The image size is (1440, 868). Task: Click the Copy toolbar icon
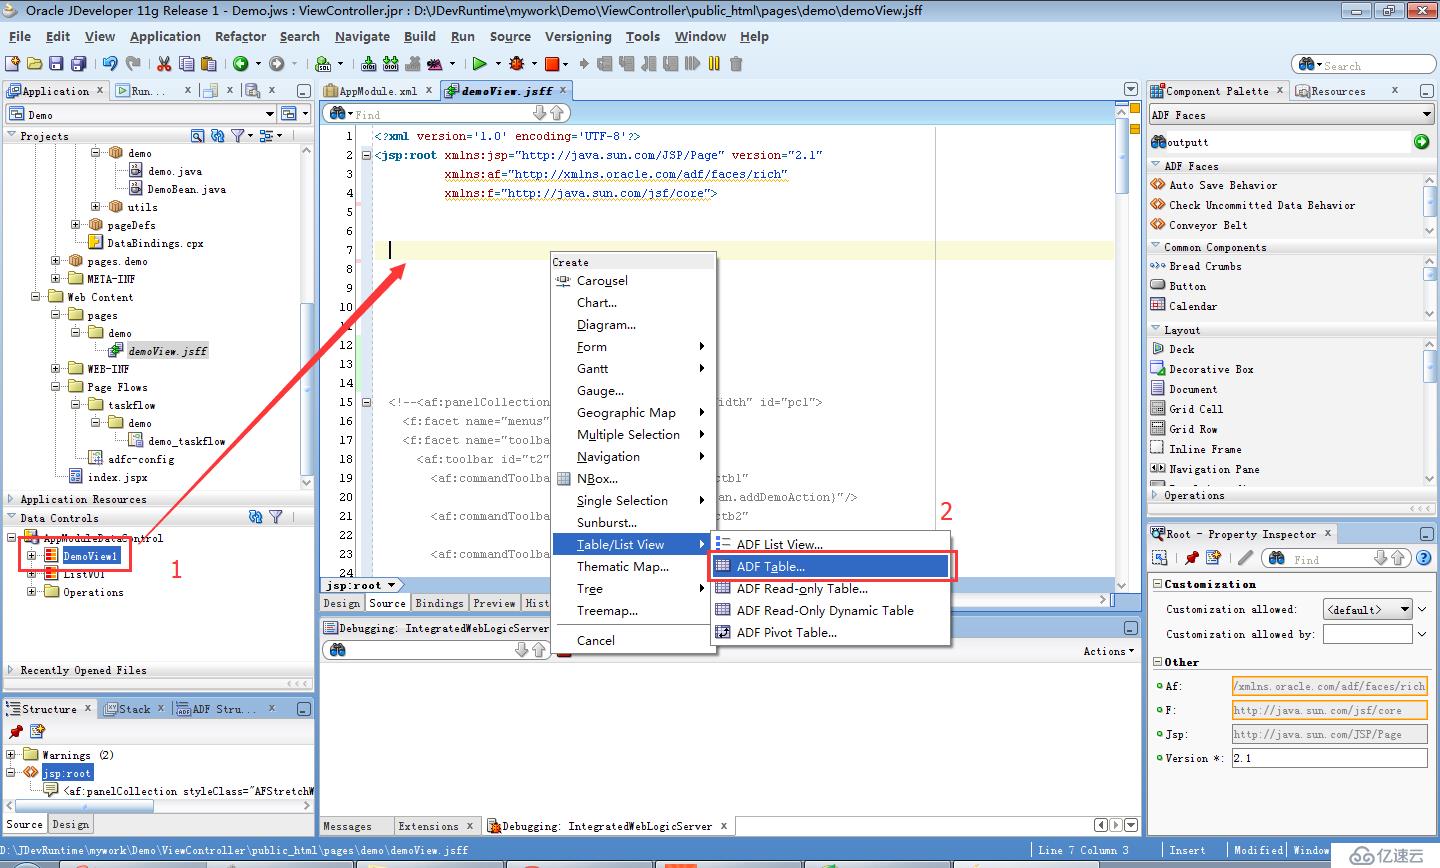pyautogui.click(x=186, y=64)
